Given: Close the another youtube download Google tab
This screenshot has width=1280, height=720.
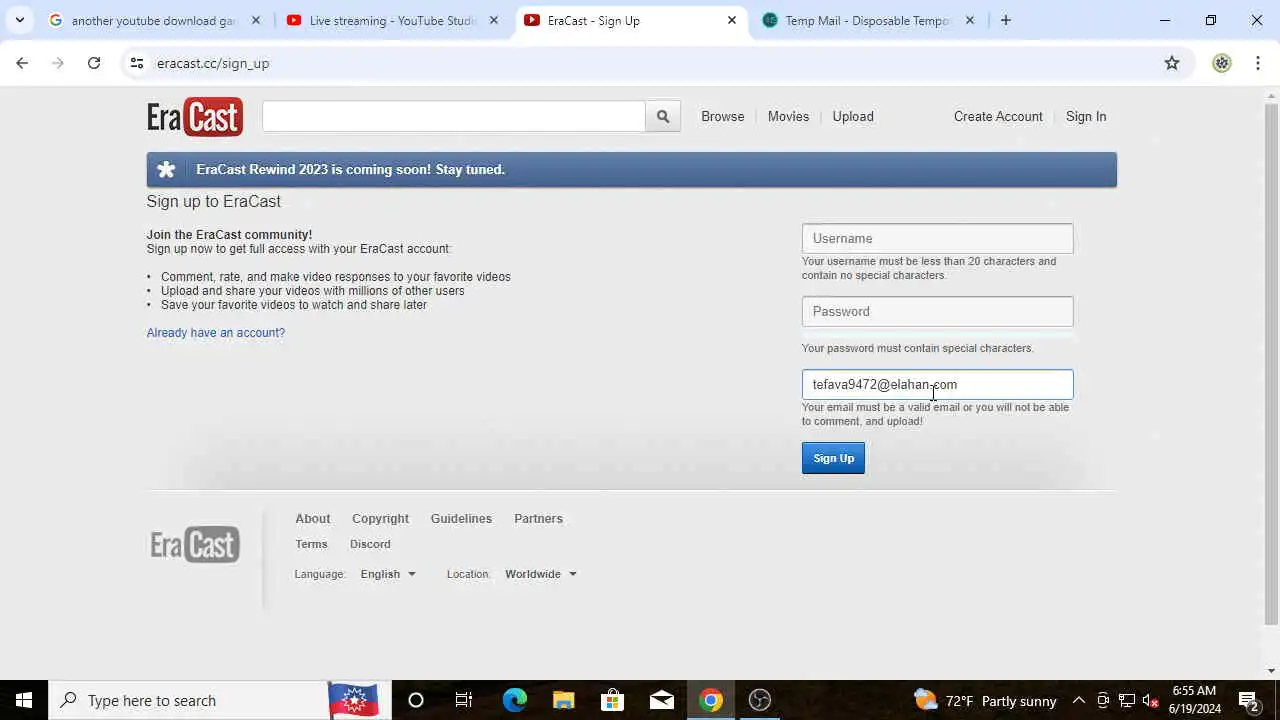Looking at the screenshot, I should coord(255,20).
